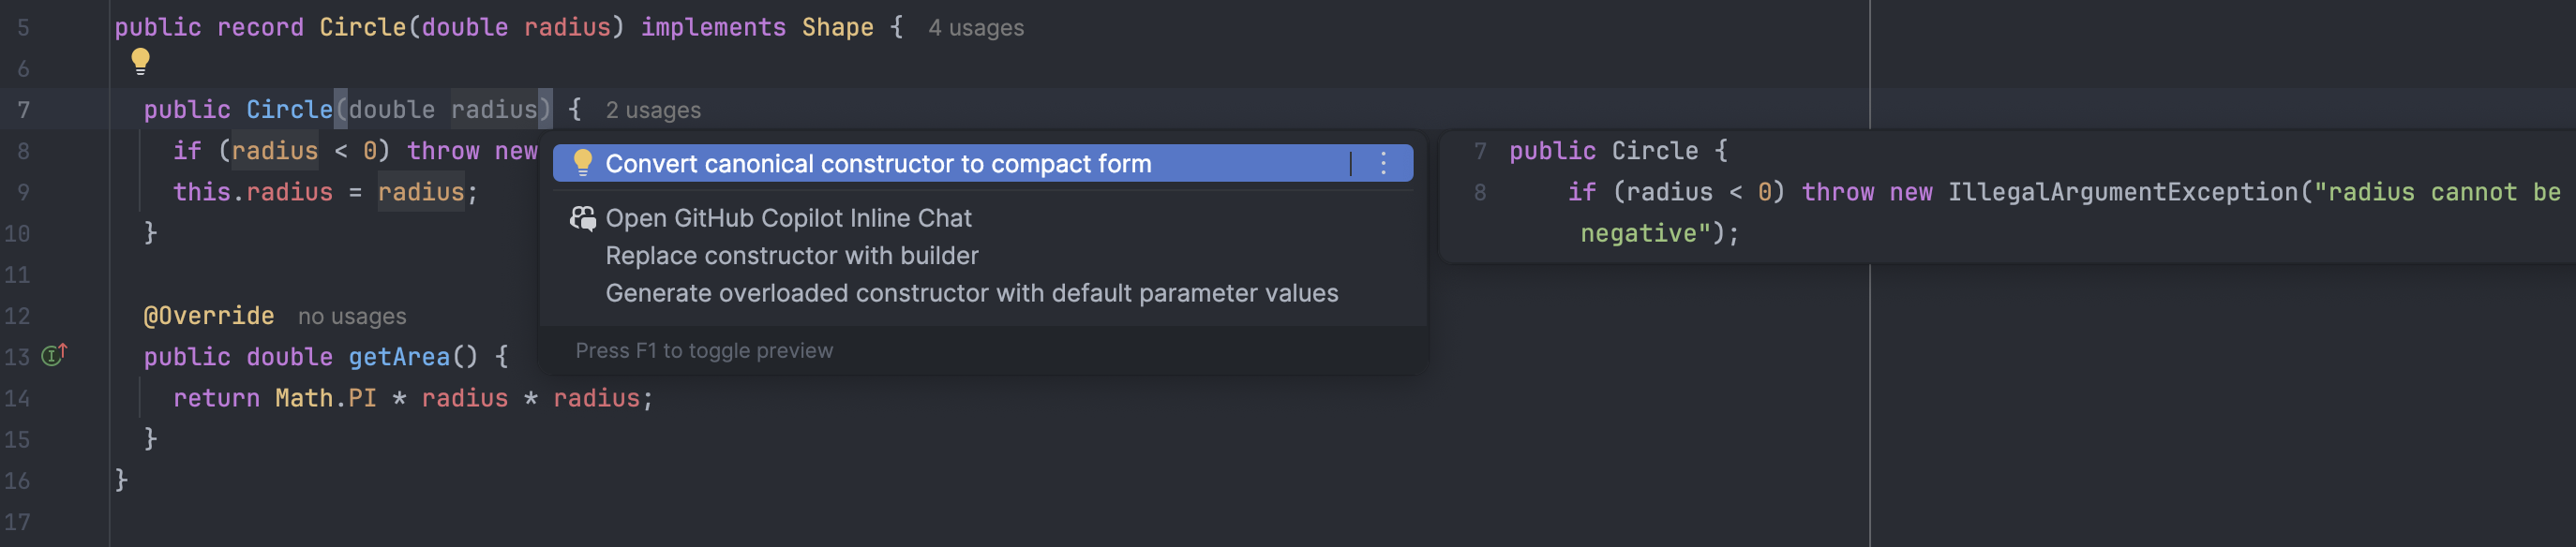Click the yellow lightbulb in the editor

click(x=140, y=61)
